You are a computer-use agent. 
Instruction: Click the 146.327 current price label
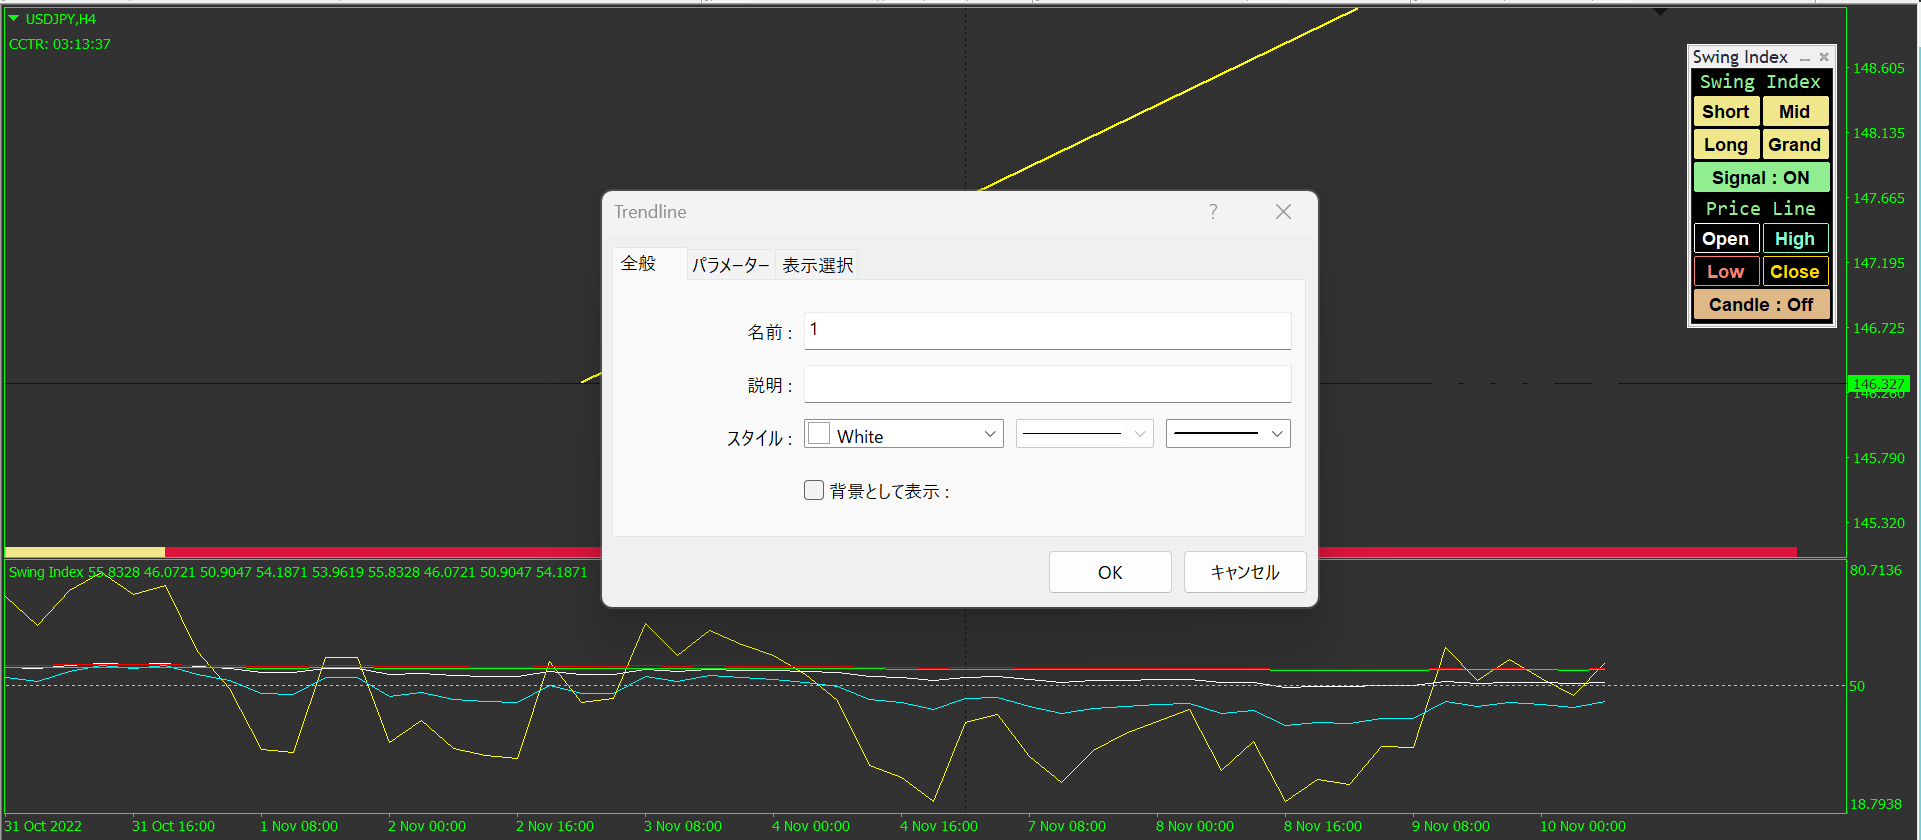(x=1879, y=384)
